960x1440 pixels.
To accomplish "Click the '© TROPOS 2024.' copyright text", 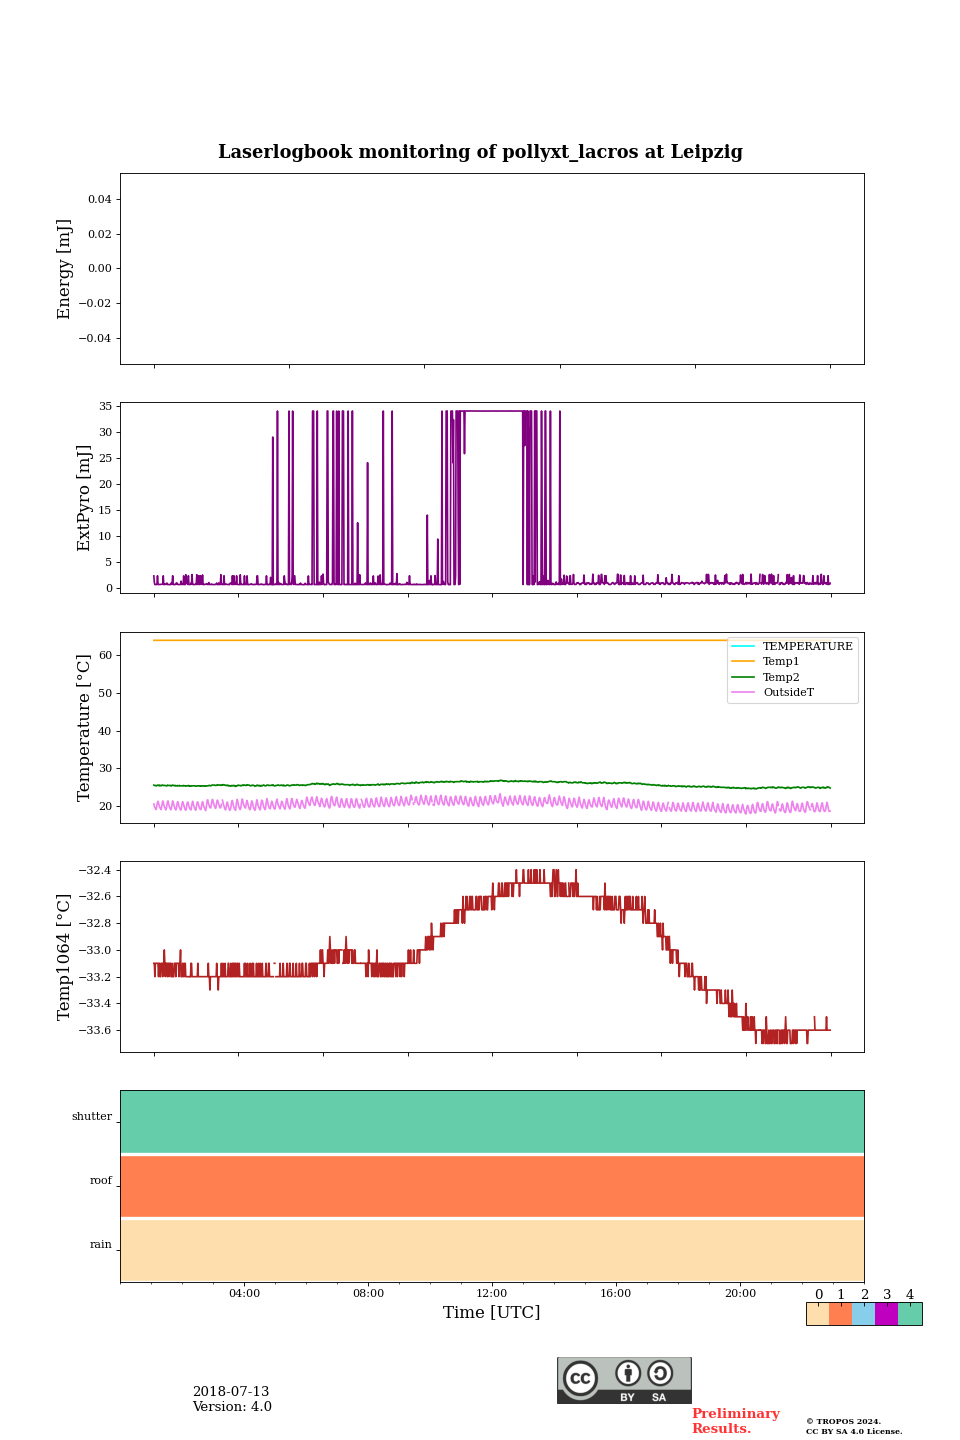I will click(843, 1421).
